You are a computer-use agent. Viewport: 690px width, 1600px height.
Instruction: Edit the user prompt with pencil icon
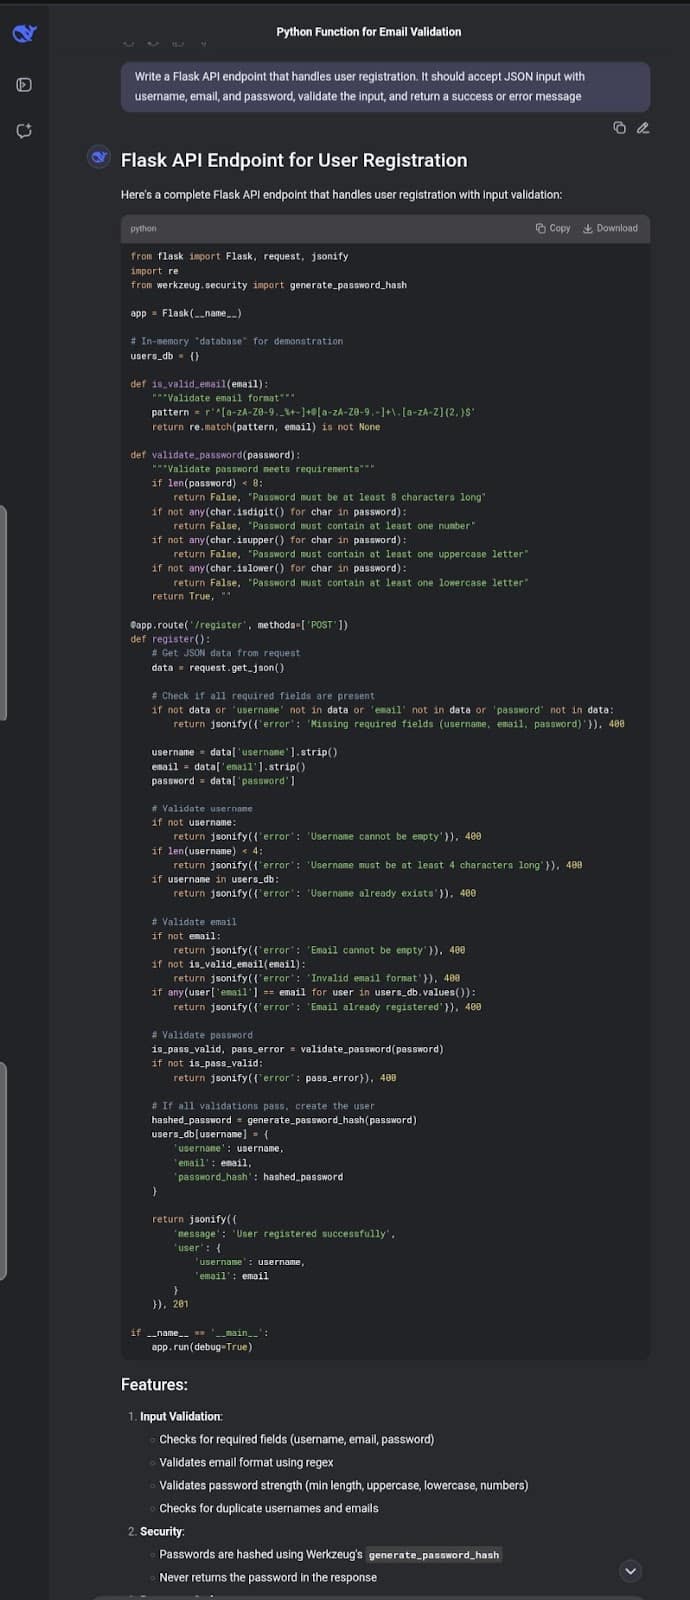643,127
